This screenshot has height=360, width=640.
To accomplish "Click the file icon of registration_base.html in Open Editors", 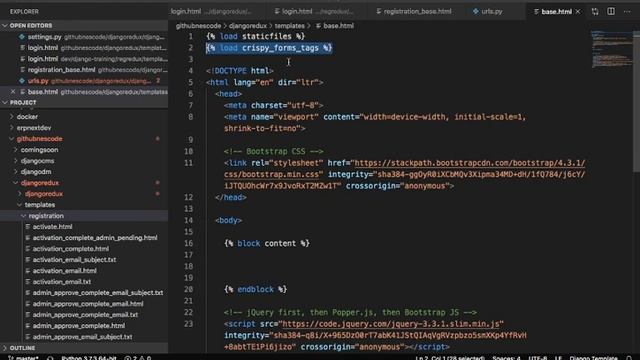I will coord(22,70).
